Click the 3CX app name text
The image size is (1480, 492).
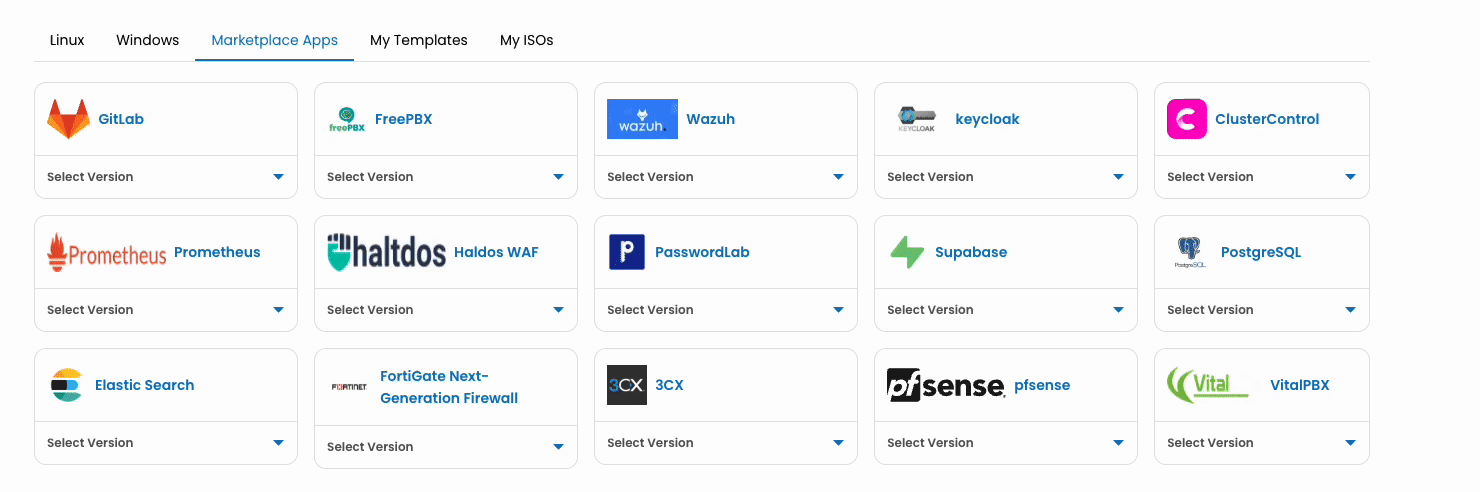pyautogui.click(x=670, y=385)
